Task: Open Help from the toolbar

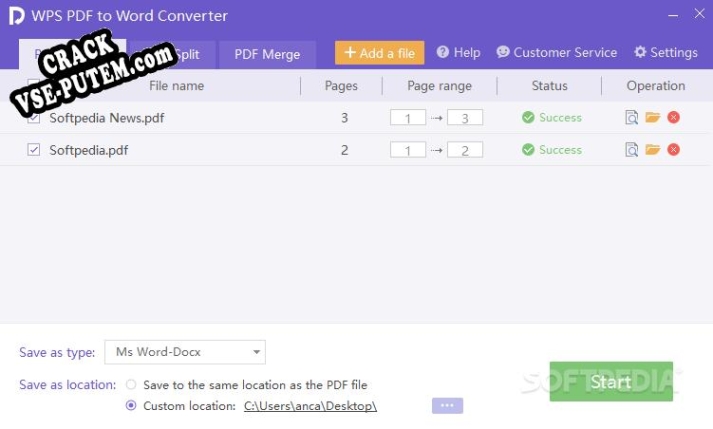Action: 458,52
